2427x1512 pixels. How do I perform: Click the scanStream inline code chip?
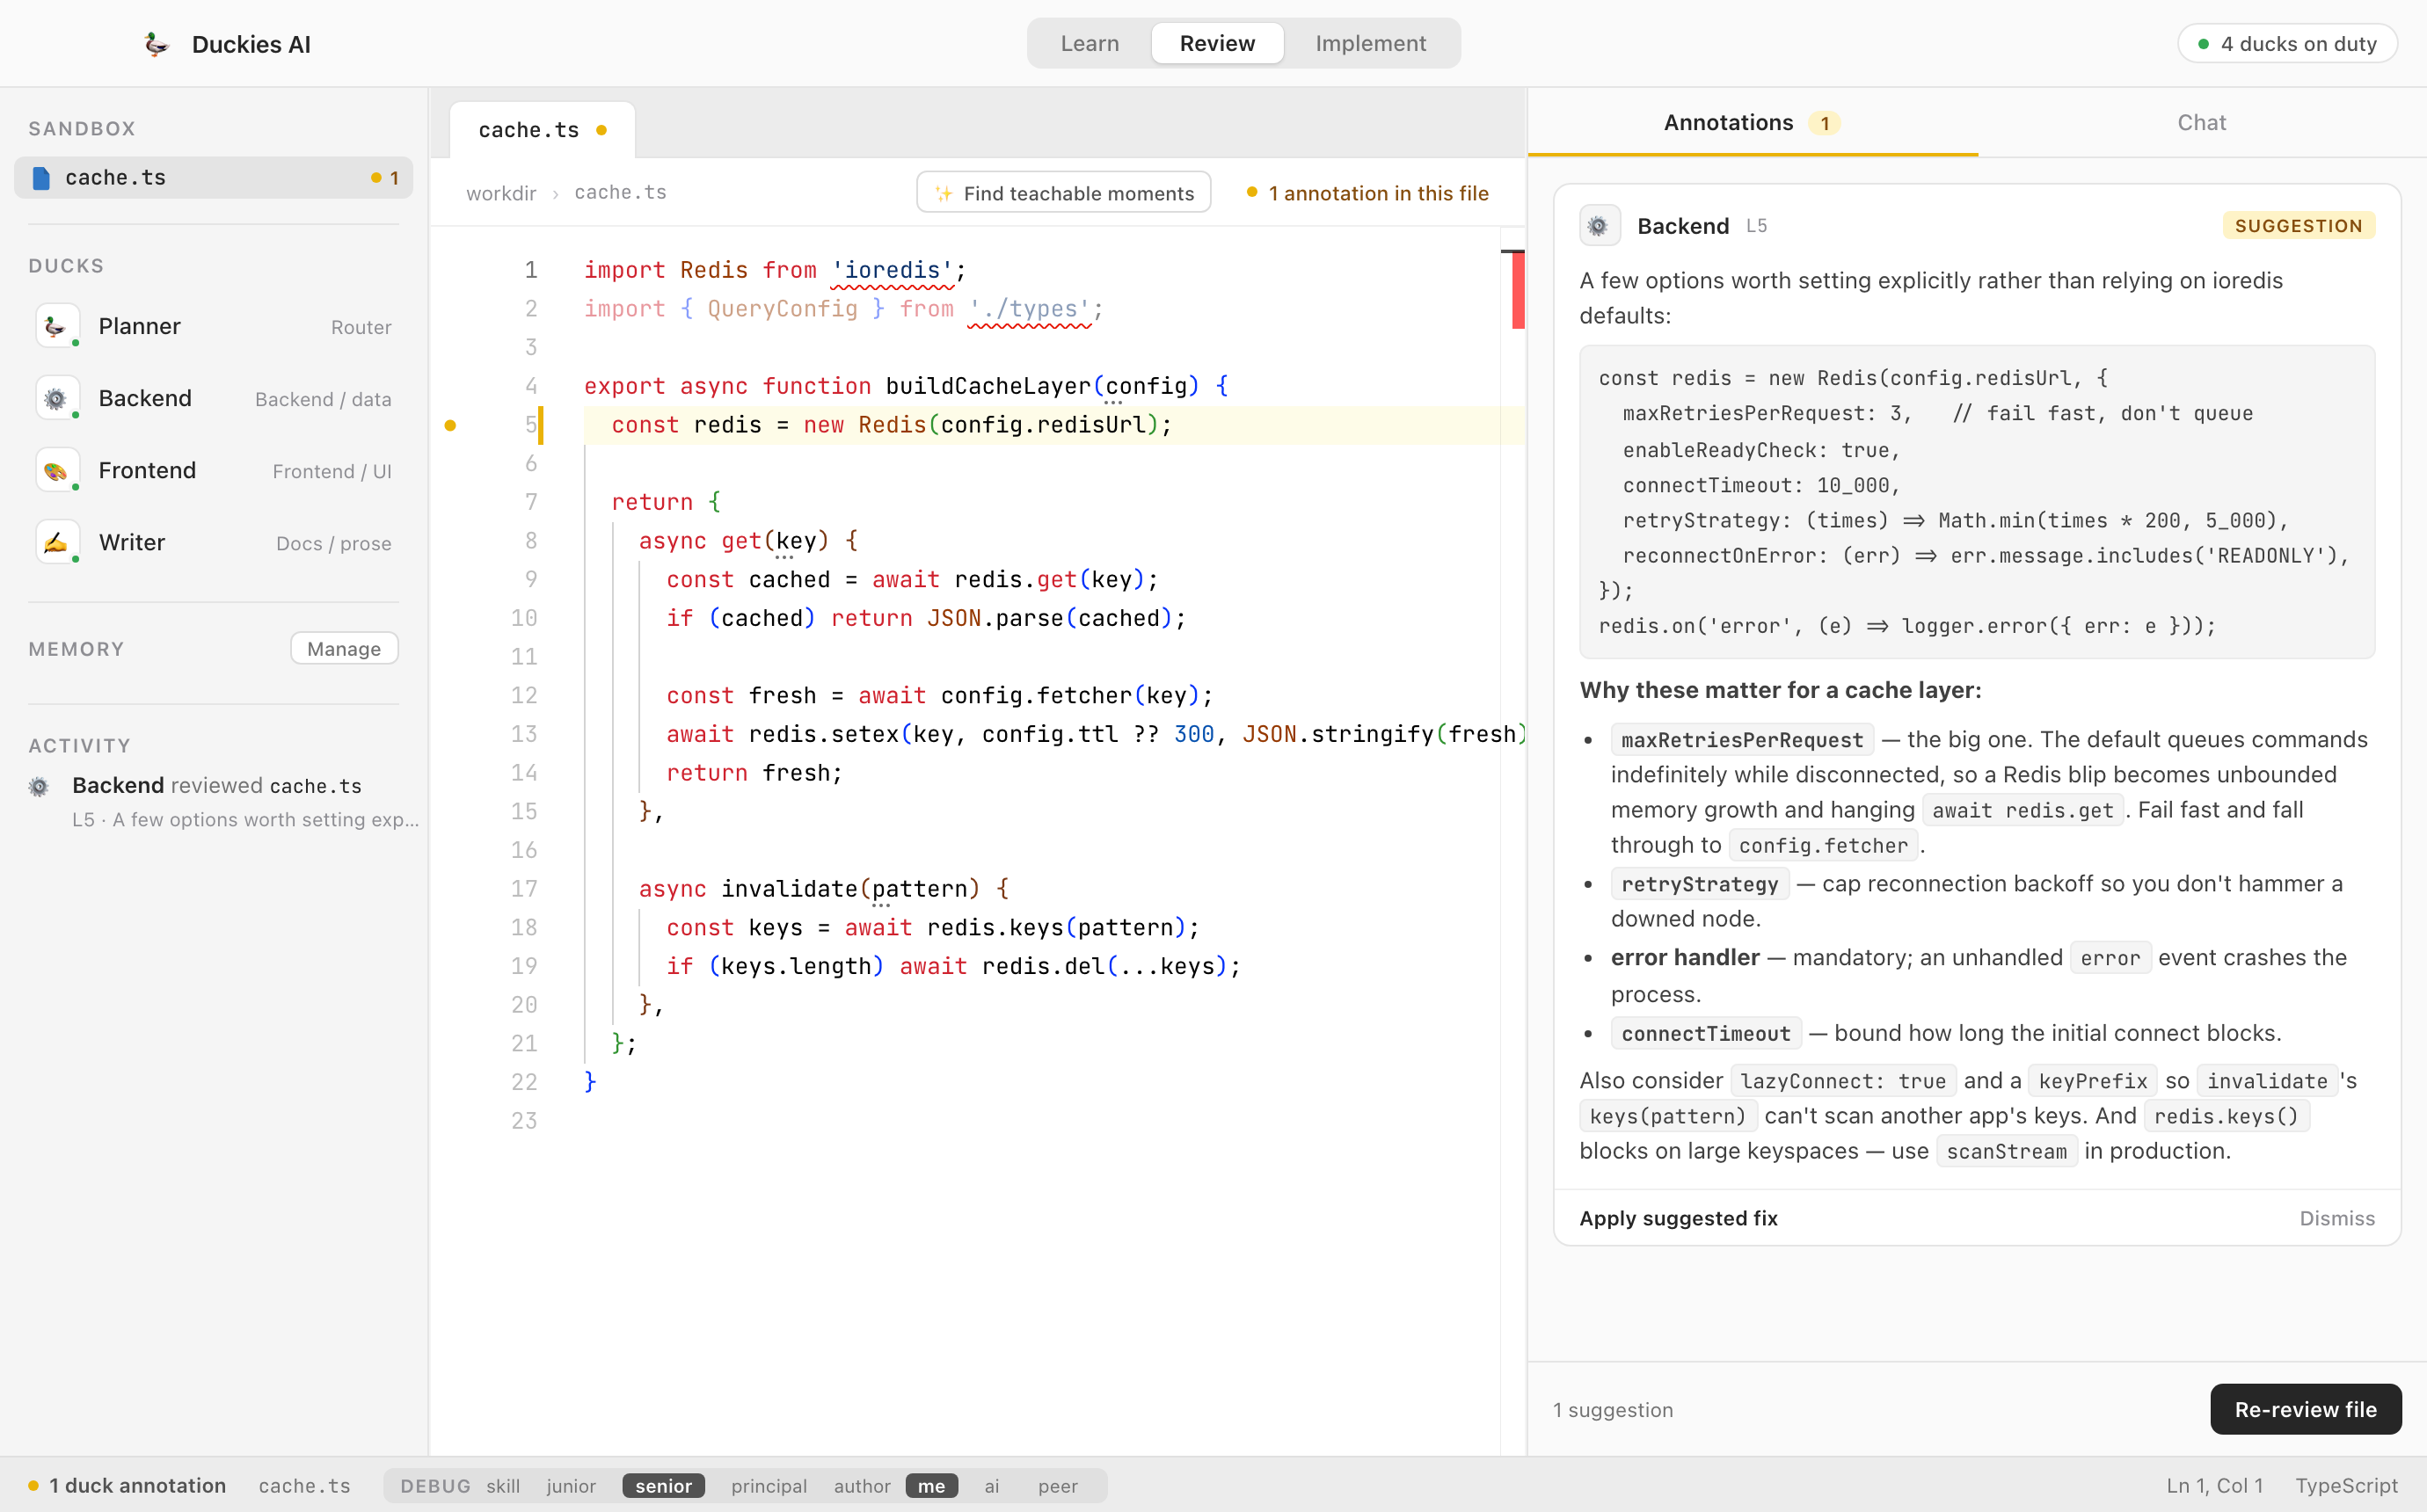click(x=2006, y=1151)
